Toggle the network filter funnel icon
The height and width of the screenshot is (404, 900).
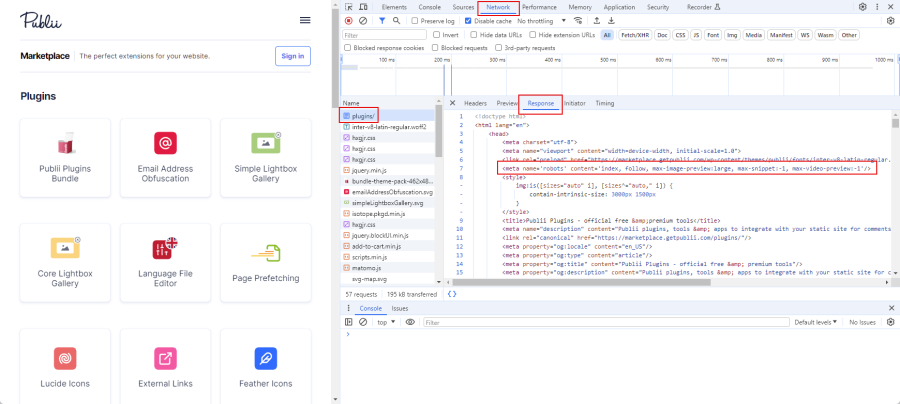click(382, 21)
